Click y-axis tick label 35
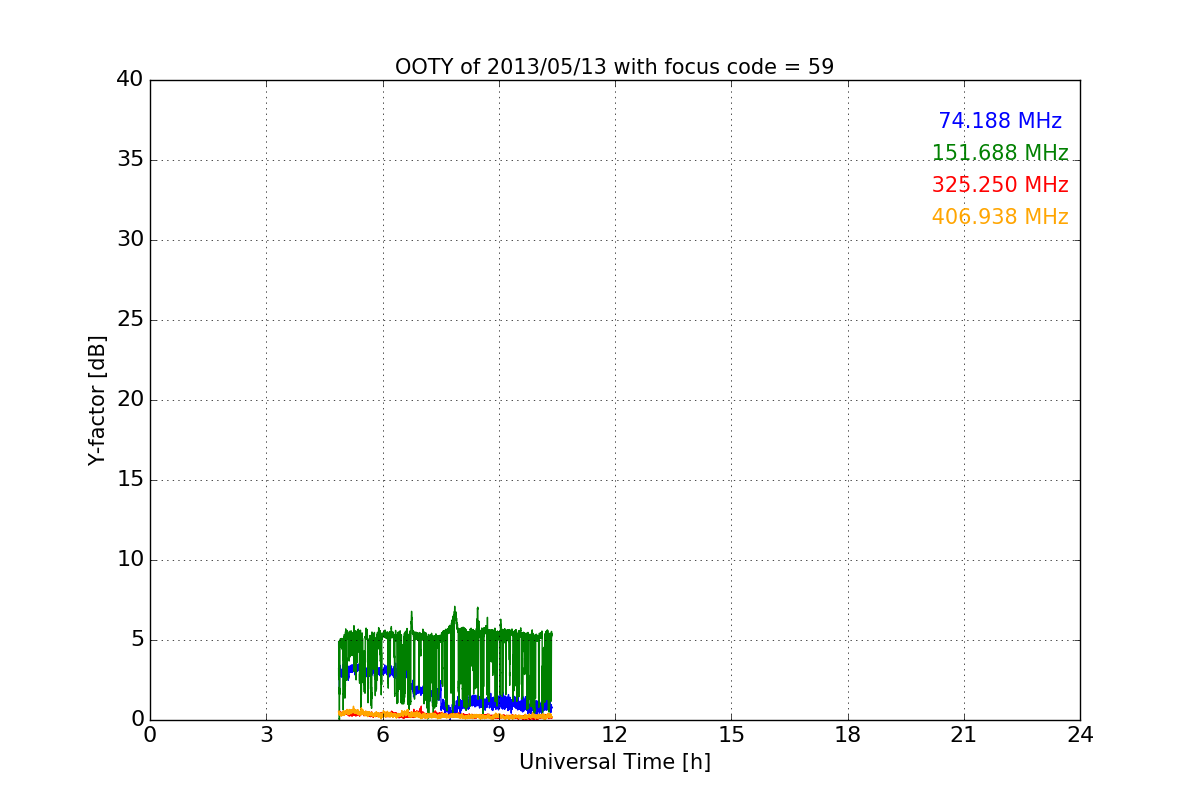Viewport: 1200px width, 800px height. pyautogui.click(x=130, y=159)
